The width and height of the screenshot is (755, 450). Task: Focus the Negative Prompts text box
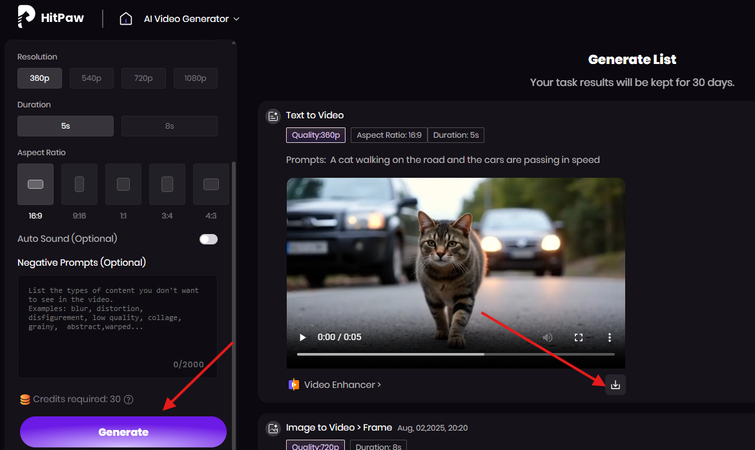[117, 326]
